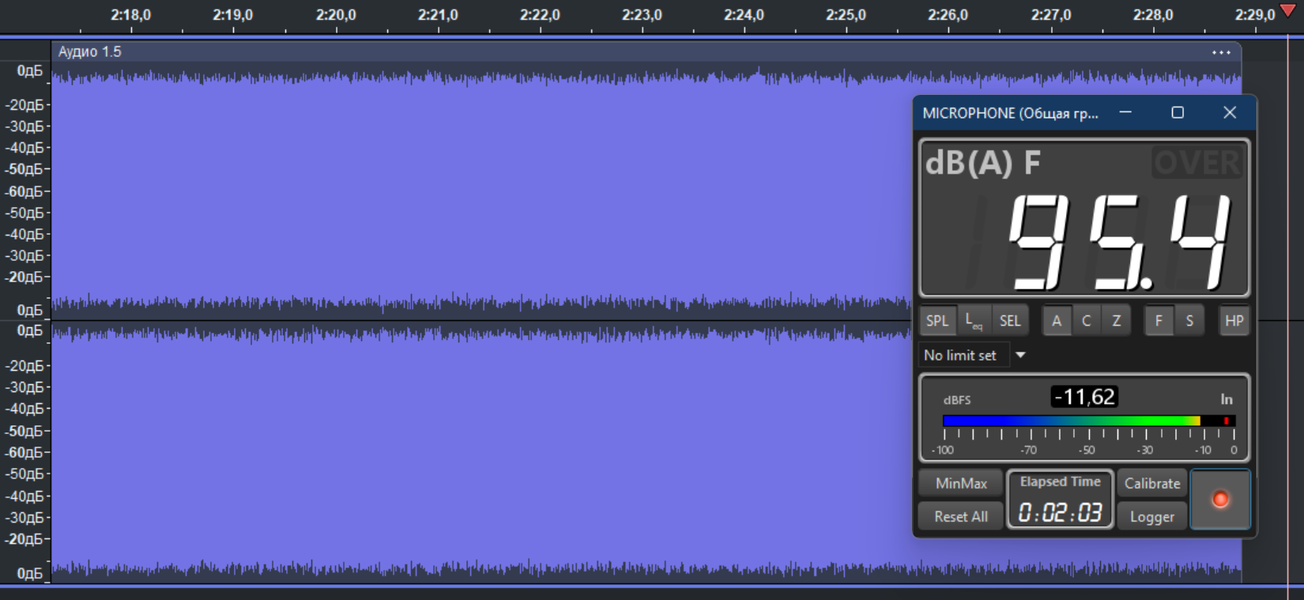The image size is (1304, 600).
Task: Enable Slow (S) time weighting
Action: click(x=1189, y=321)
